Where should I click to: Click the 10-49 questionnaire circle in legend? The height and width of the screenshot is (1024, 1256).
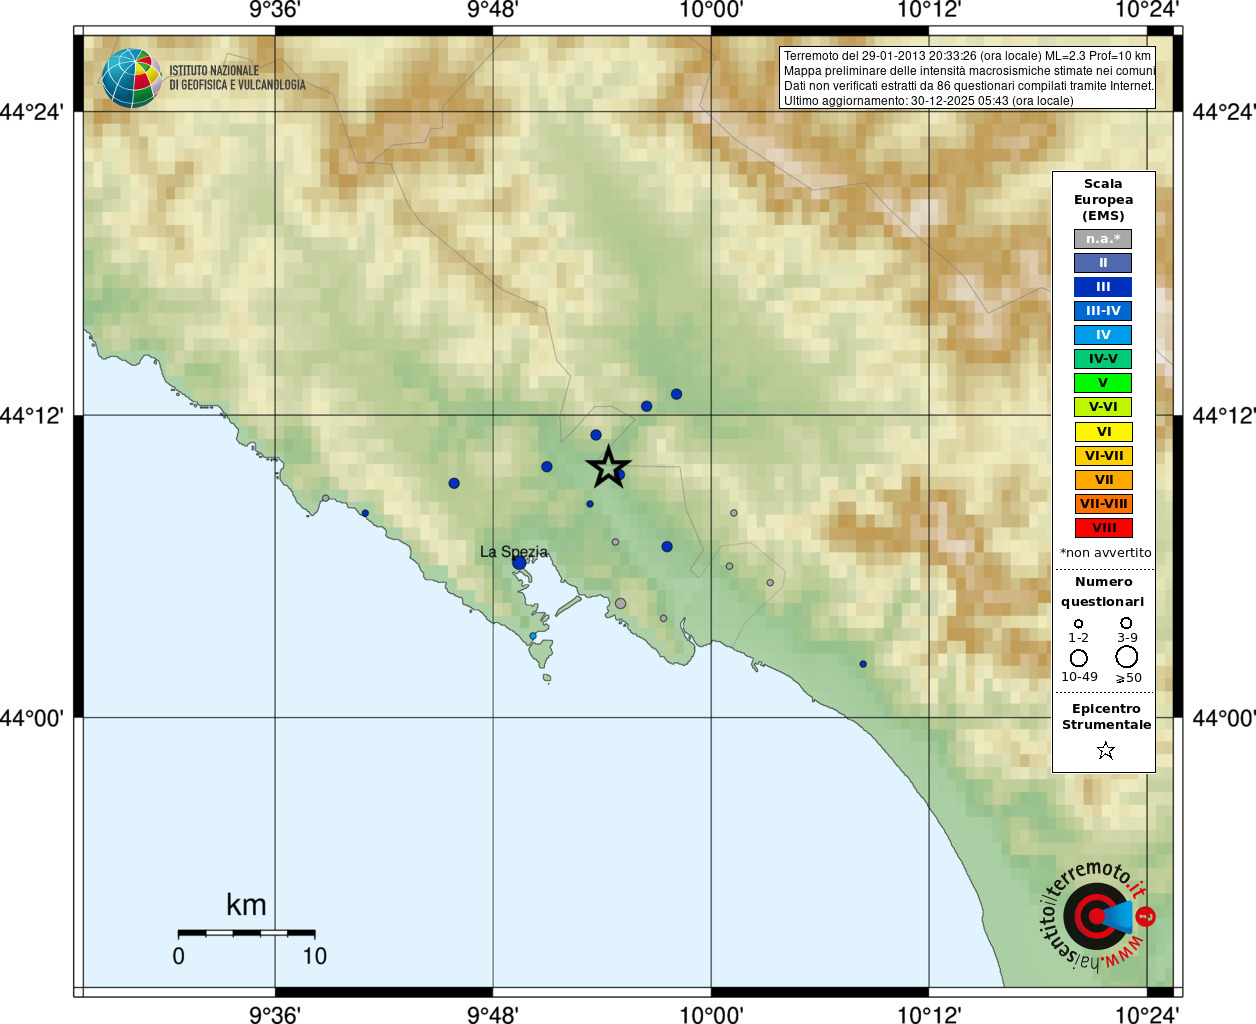[1079, 658]
